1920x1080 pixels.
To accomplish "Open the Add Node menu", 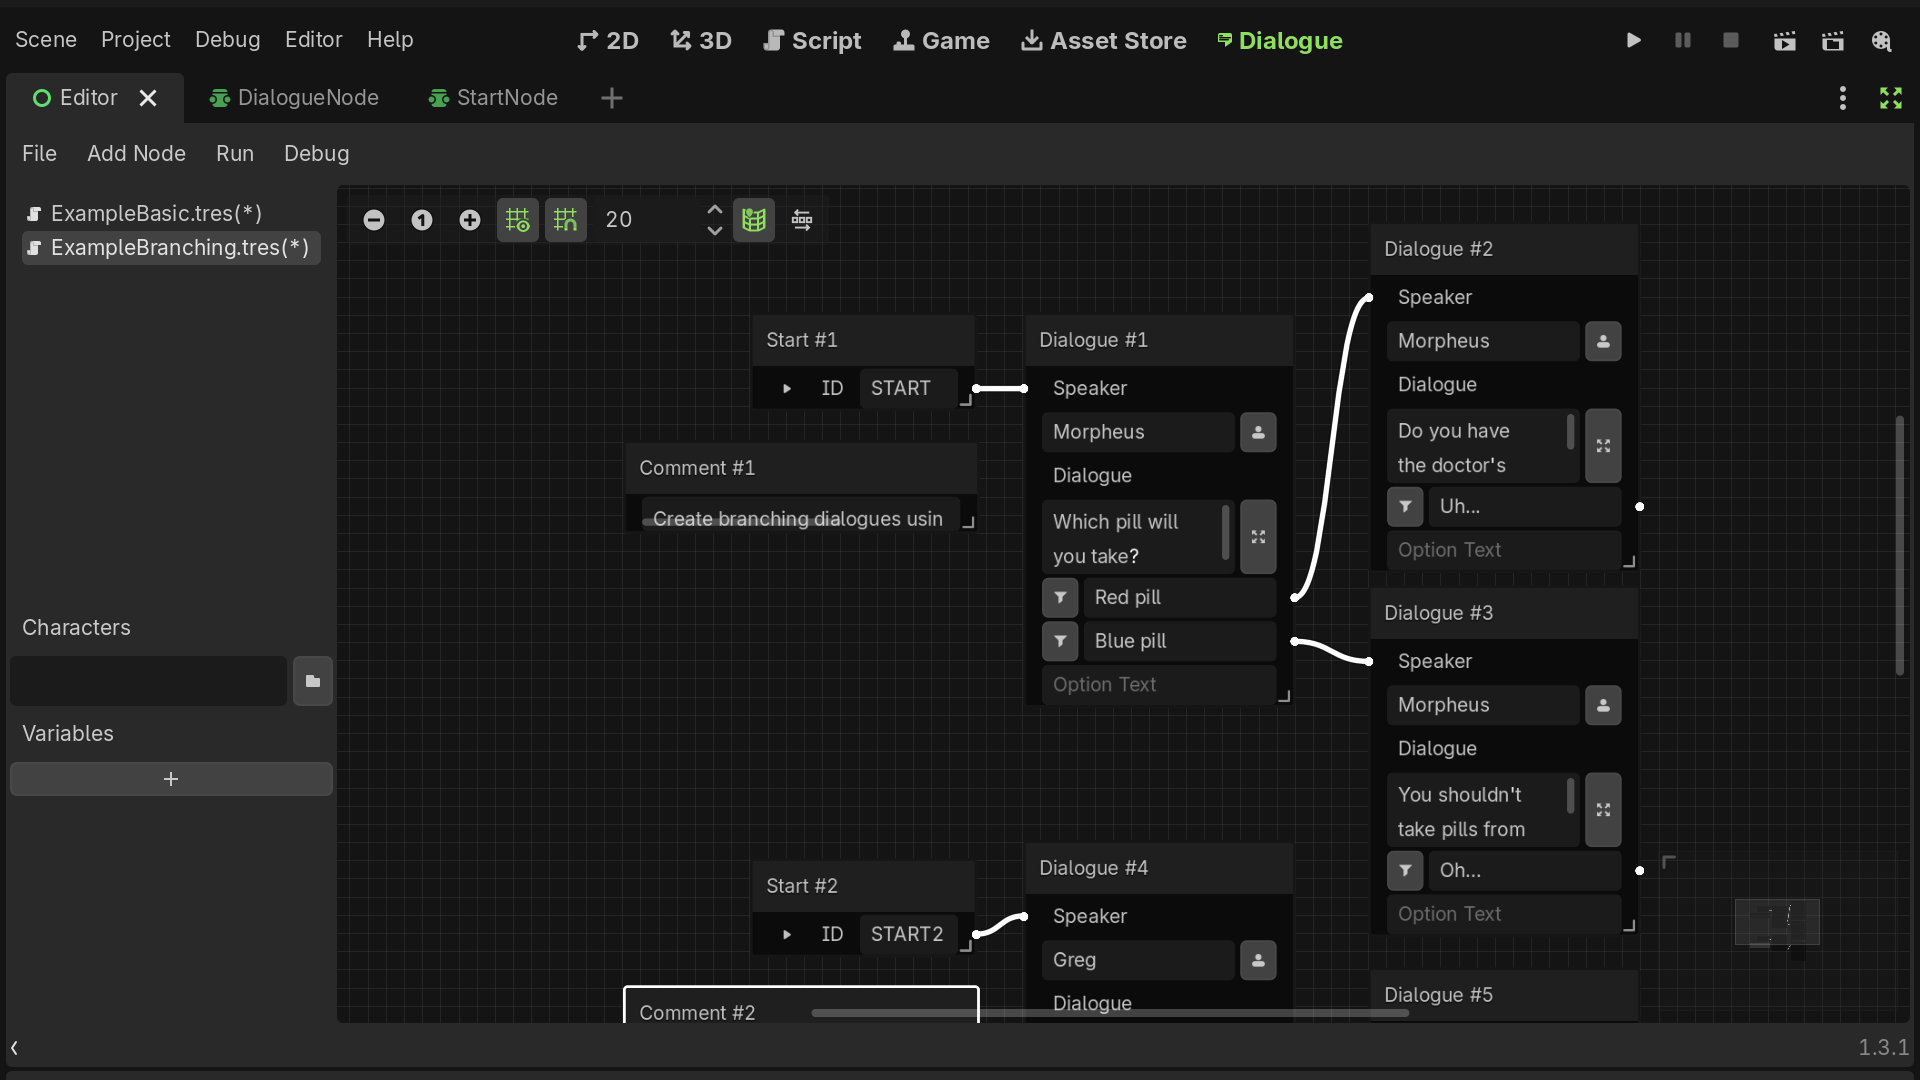I will (x=136, y=153).
